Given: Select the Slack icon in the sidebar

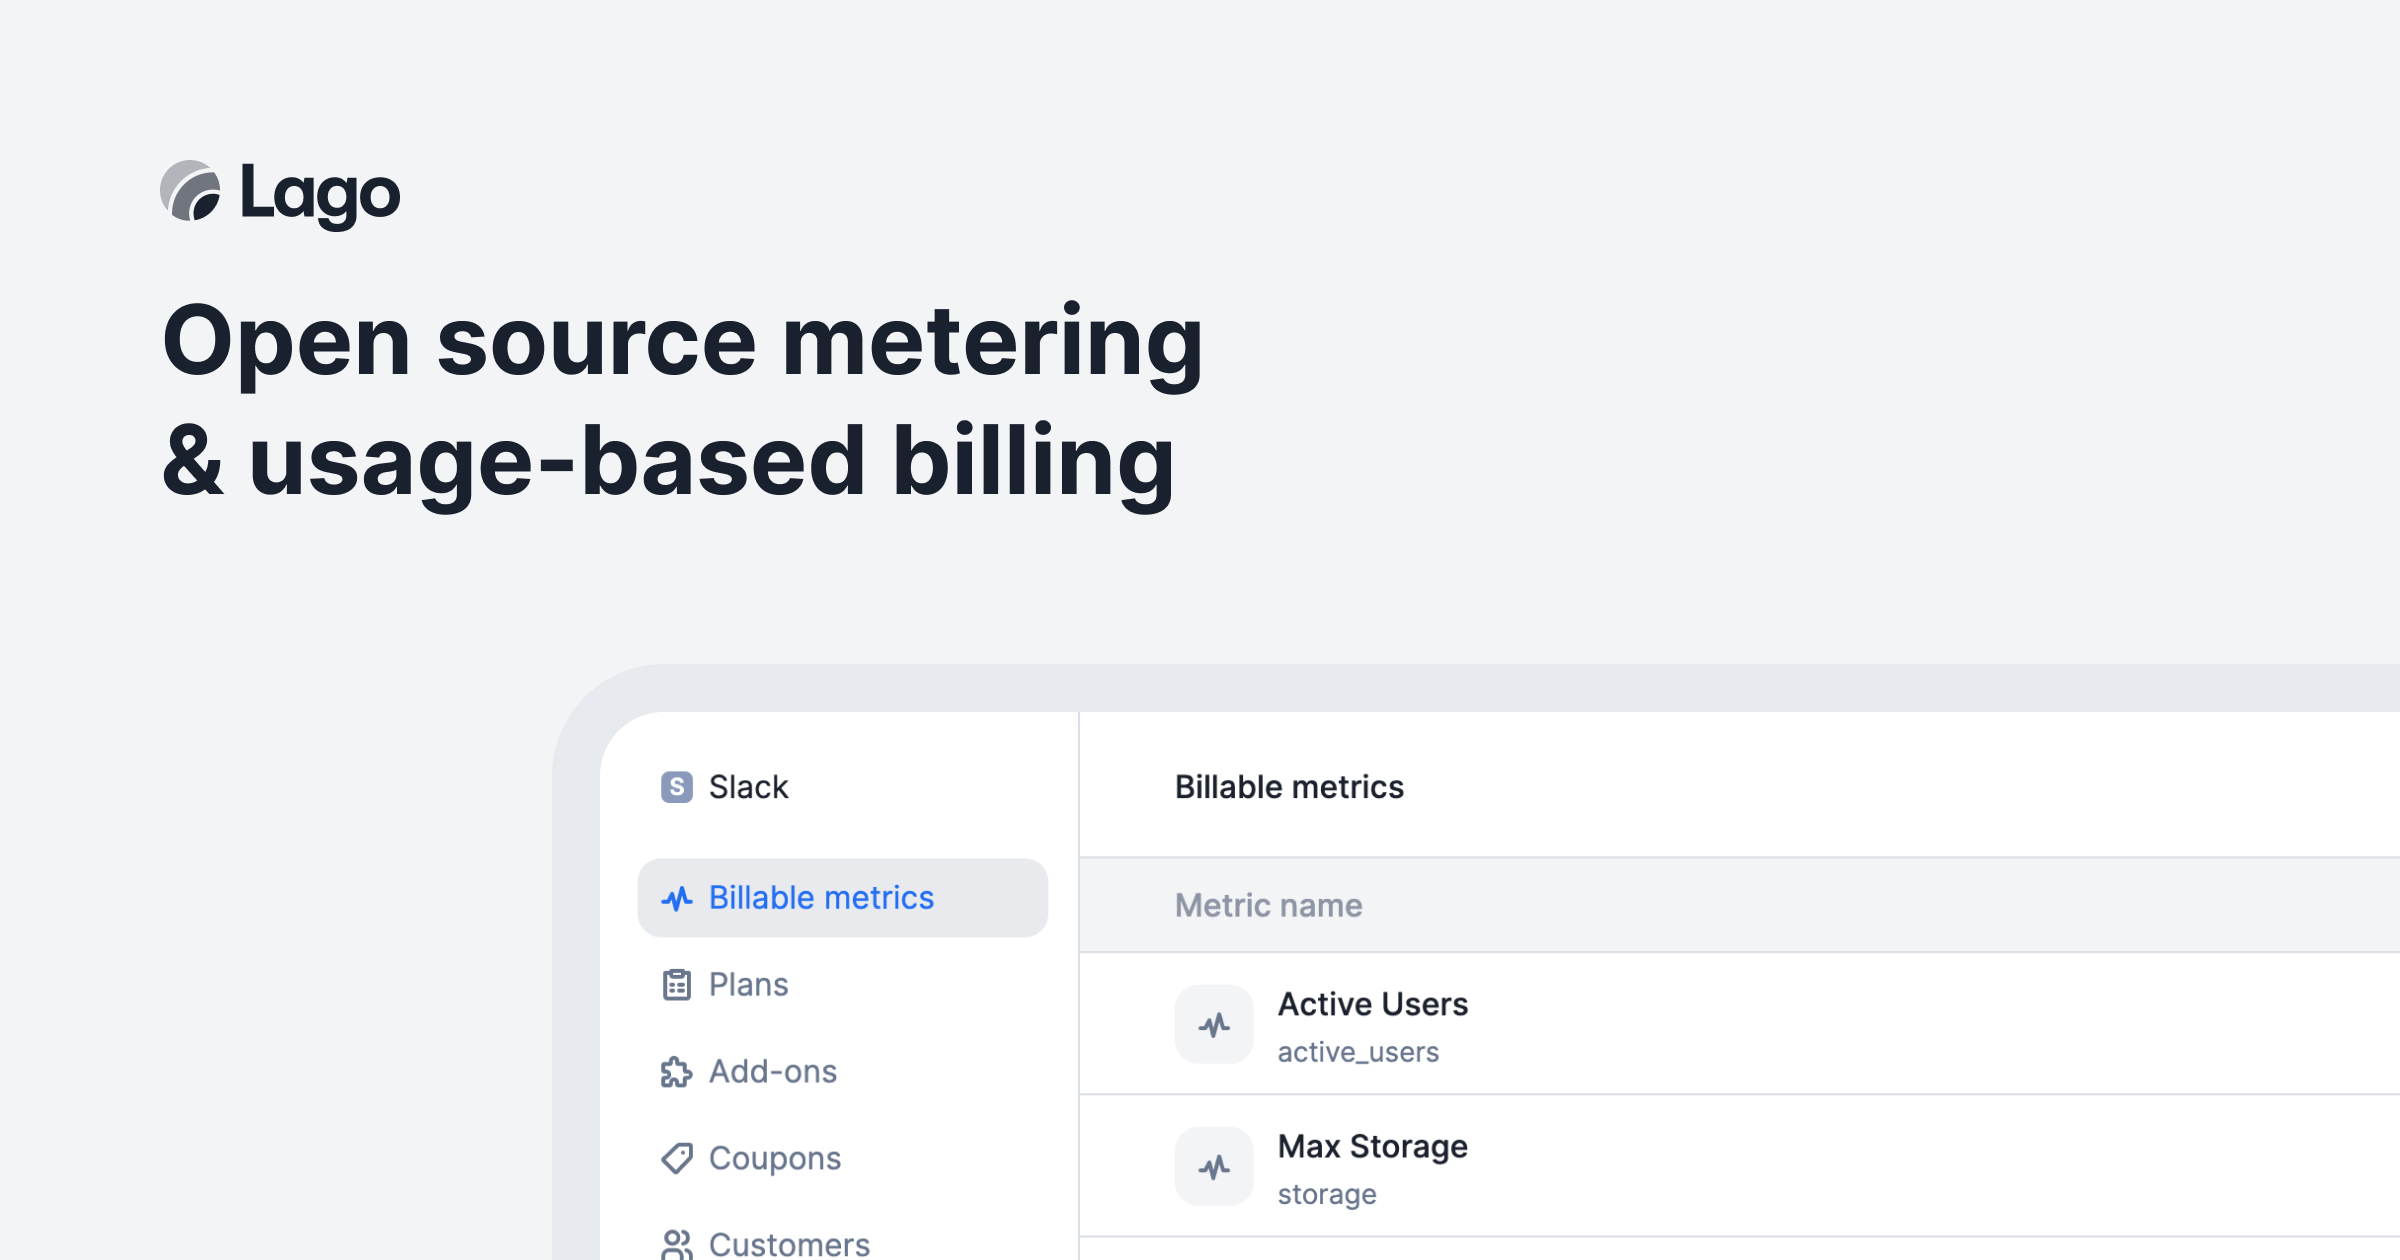Looking at the screenshot, I should 676,787.
